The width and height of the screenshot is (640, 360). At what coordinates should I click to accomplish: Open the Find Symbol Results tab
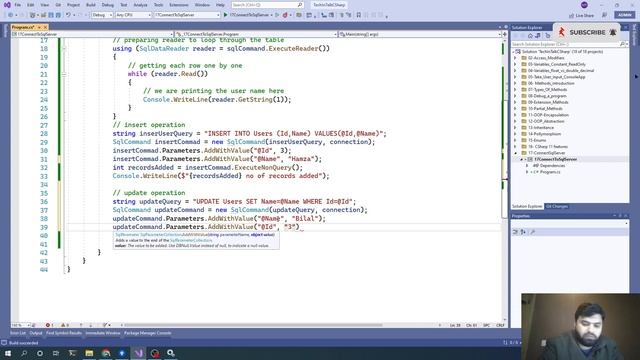64,333
